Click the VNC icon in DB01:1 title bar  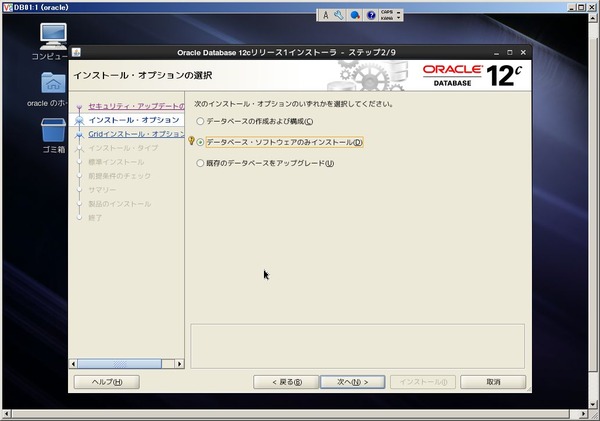click(x=7, y=7)
